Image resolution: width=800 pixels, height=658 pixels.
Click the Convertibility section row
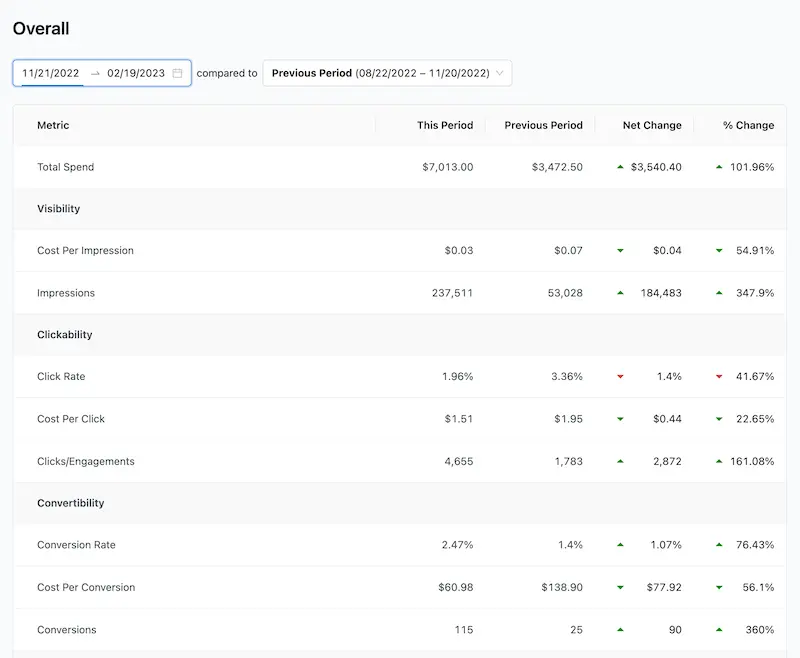pyautogui.click(x=399, y=503)
